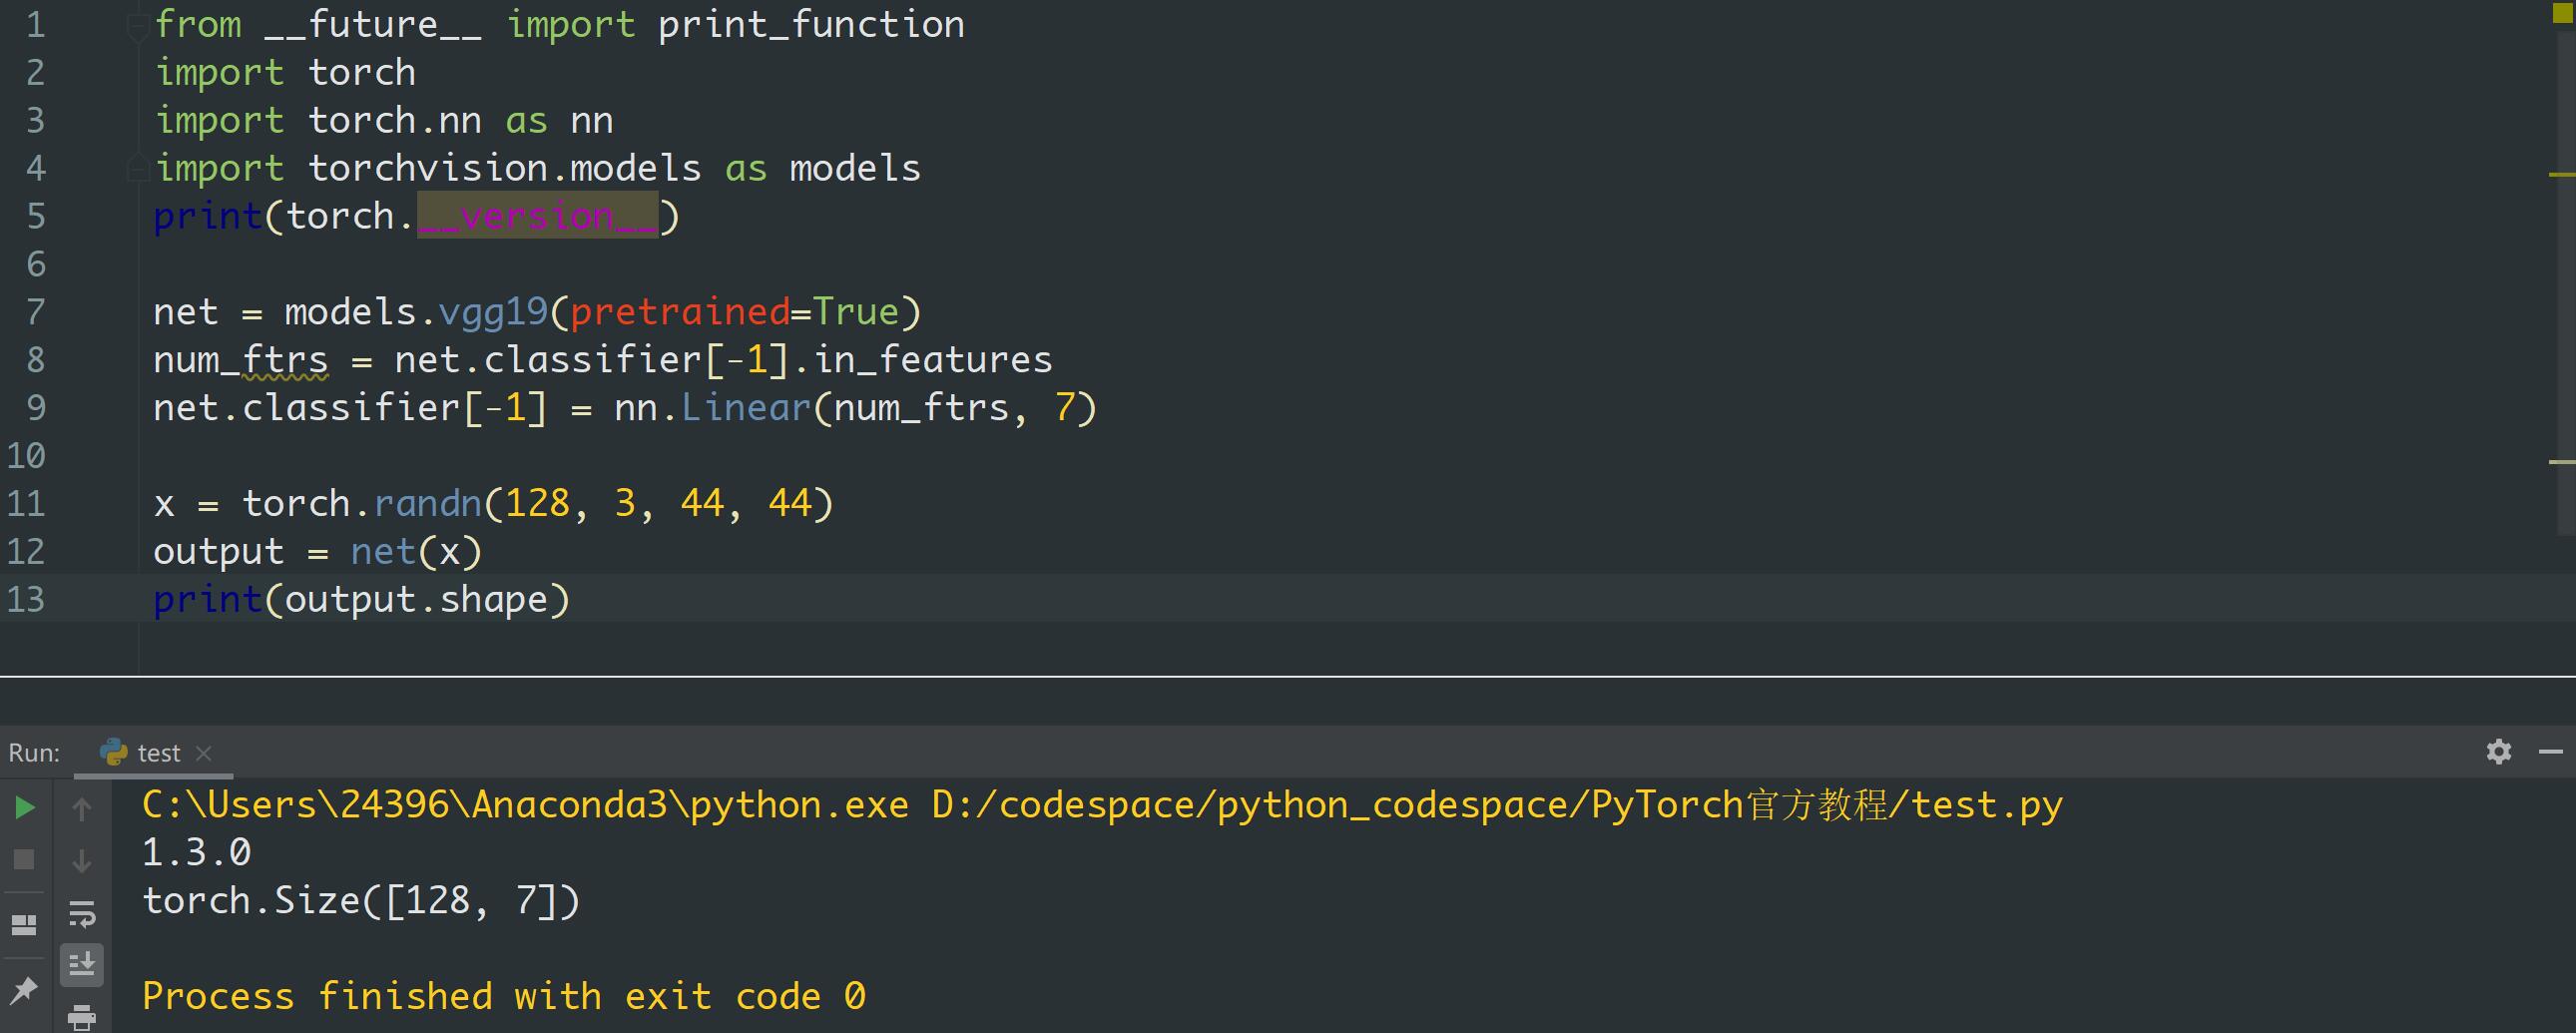Click the highlighted __version__ attribute in code

(x=537, y=216)
